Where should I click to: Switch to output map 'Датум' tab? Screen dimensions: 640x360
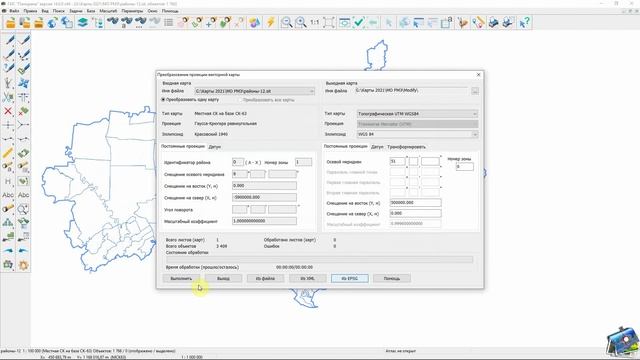coord(377,147)
